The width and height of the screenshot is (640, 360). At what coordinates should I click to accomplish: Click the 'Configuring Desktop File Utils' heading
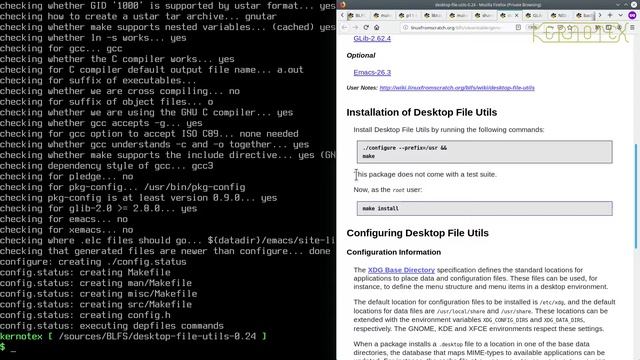click(418, 233)
